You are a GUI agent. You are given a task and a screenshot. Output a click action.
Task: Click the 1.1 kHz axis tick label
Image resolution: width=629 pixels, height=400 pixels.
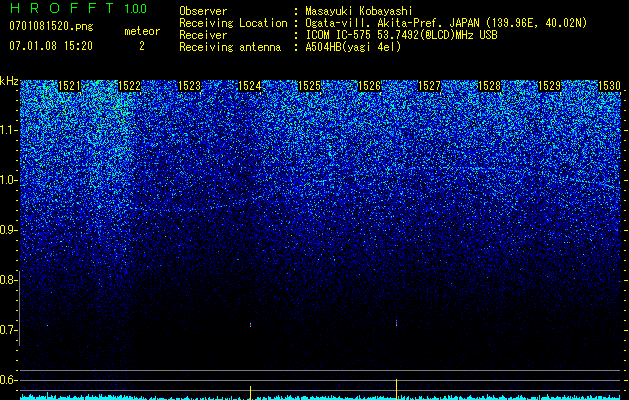8,130
